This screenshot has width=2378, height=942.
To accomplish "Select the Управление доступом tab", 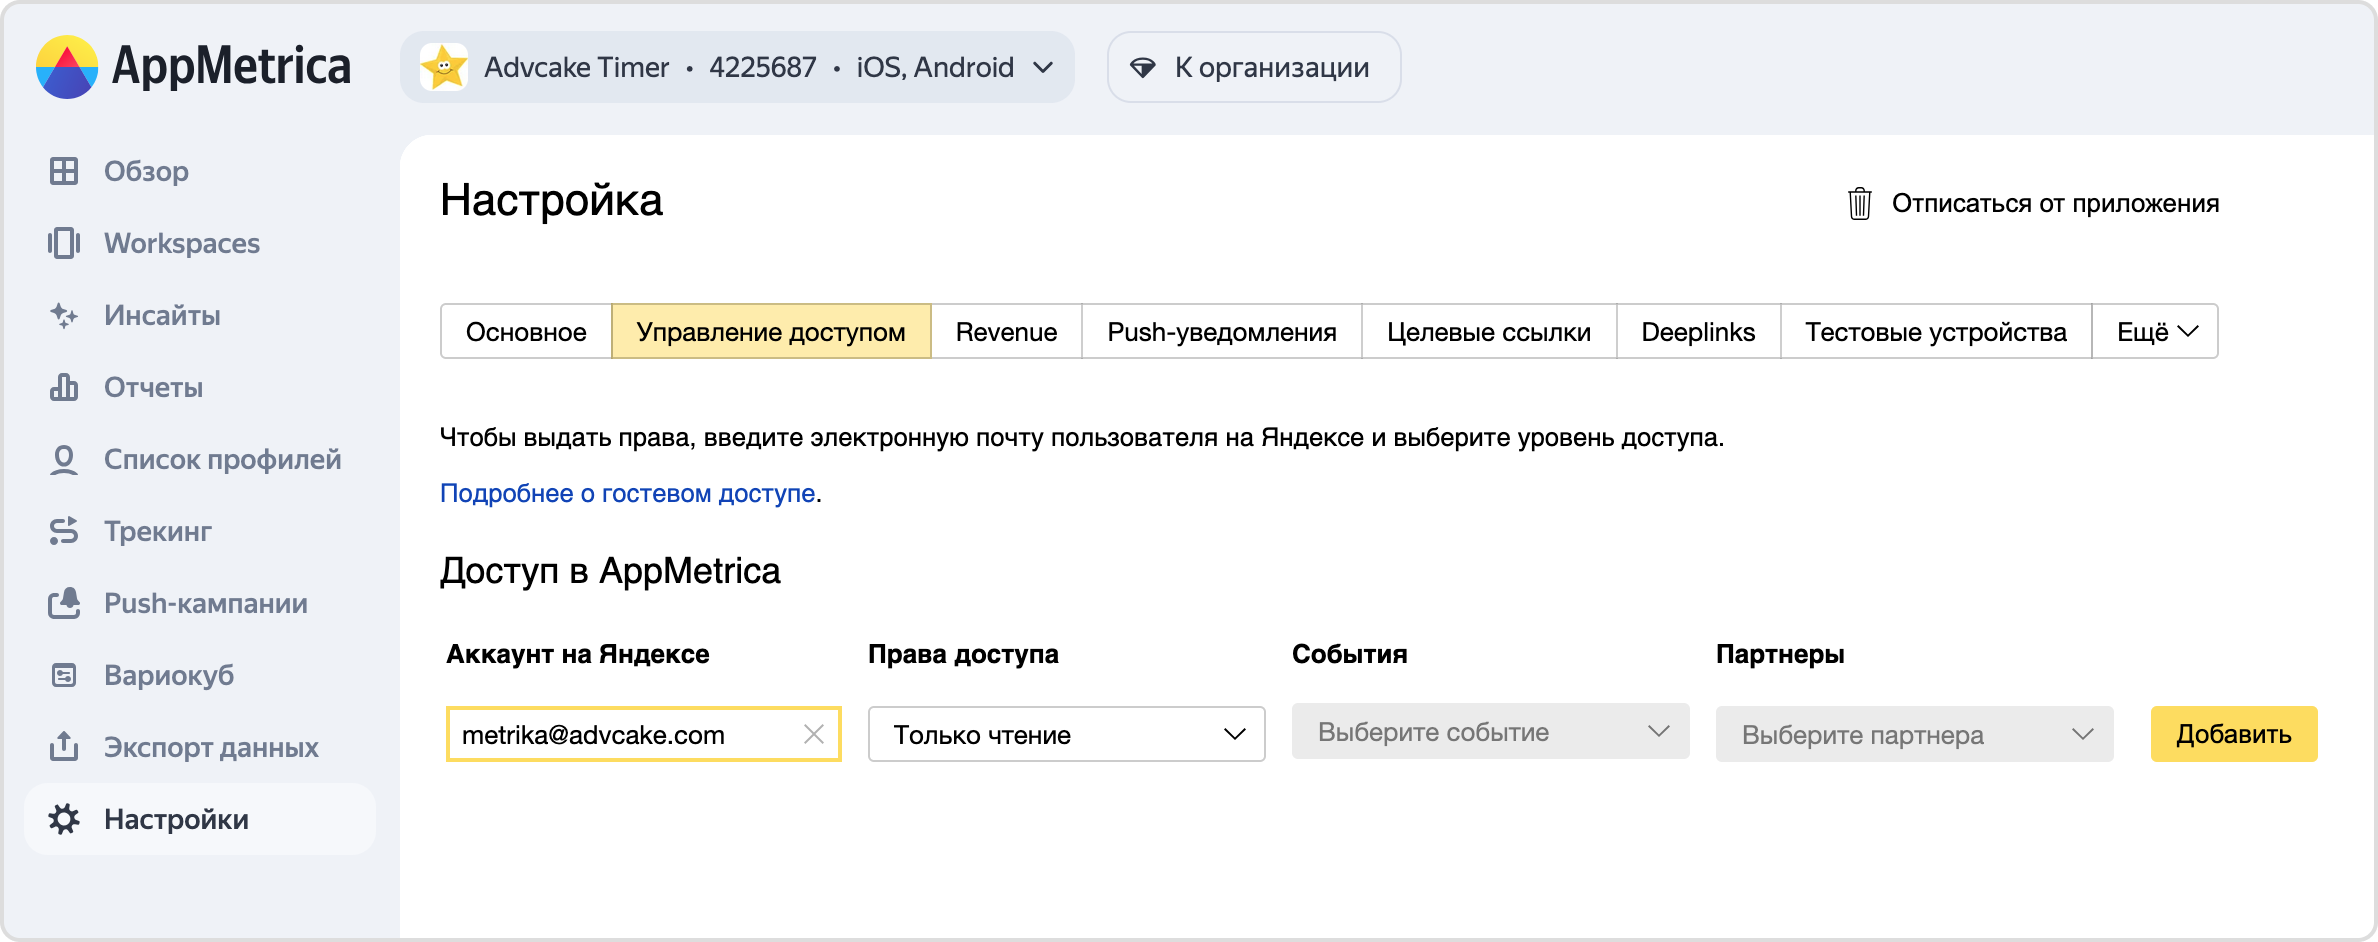I will pyautogui.click(x=771, y=331).
